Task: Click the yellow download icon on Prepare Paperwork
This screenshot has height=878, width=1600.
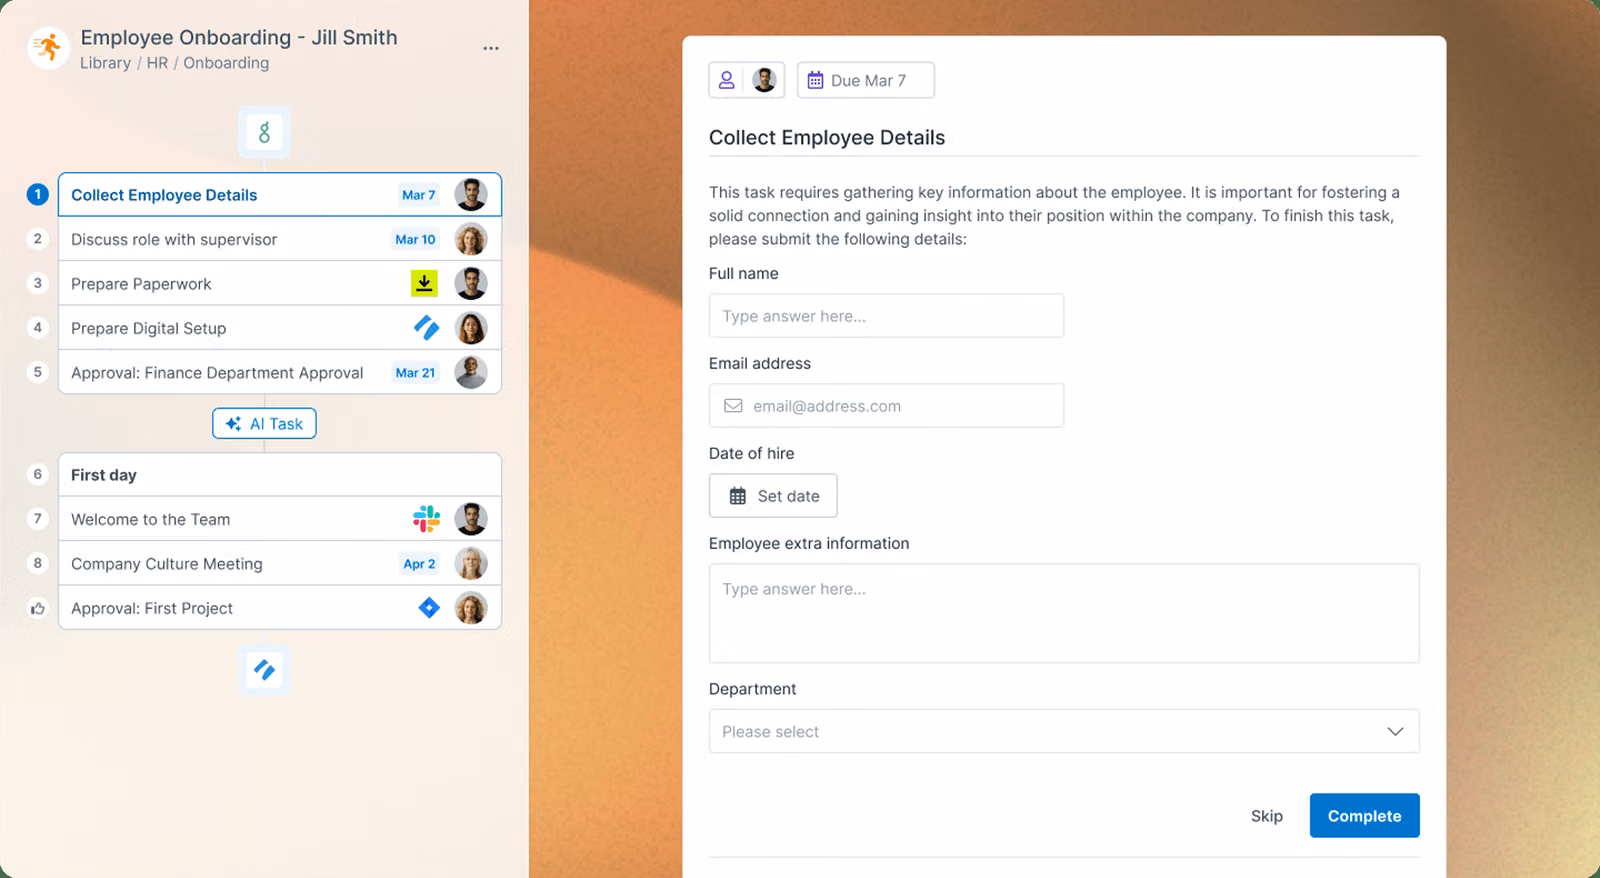Action: pos(424,284)
